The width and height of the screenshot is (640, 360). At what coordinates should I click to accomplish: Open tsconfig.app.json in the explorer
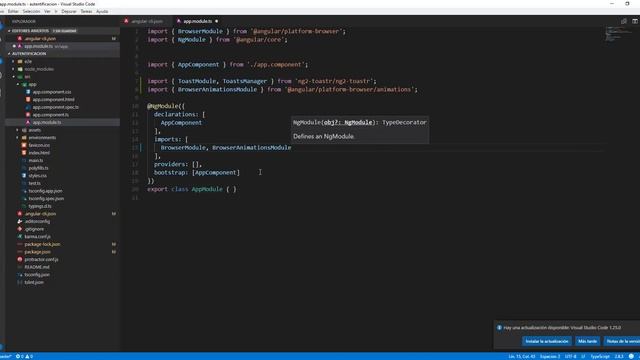tap(45, 191)
